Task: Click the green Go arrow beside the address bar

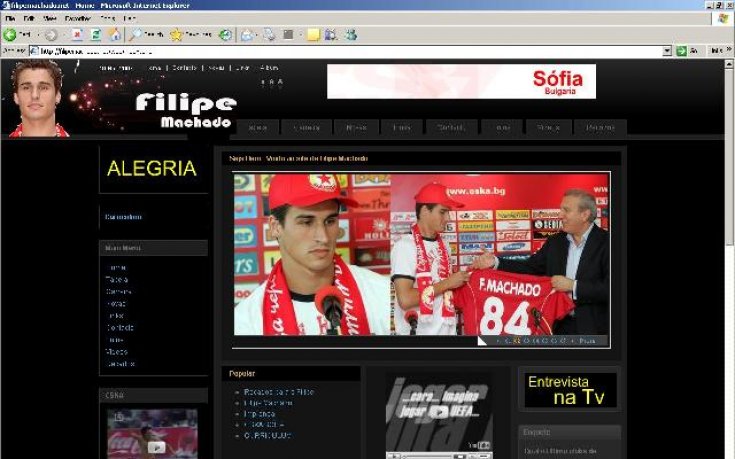Action: pyautogui.click(x=681, y=51)
